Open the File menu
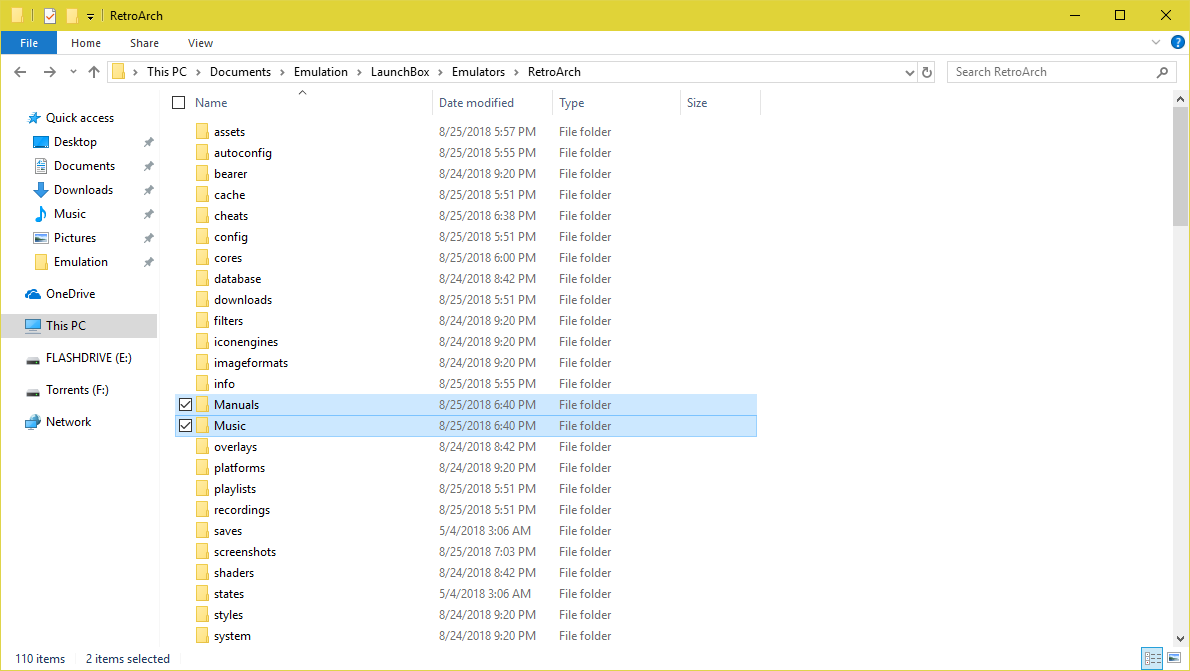Viewport: 1190px width, 671px height. click(29, 43)
